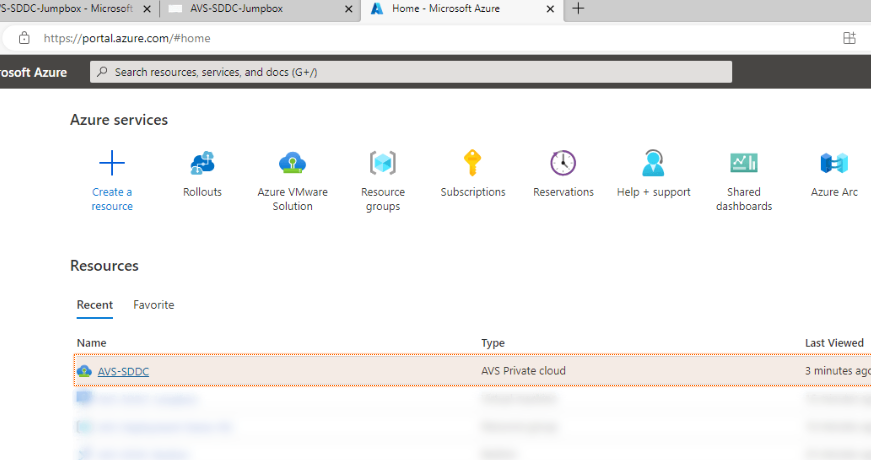Click the 3 minutes ago cell
Image resolution: width=871 pixels, height=460 pixels.
click(x=838, y=371)
